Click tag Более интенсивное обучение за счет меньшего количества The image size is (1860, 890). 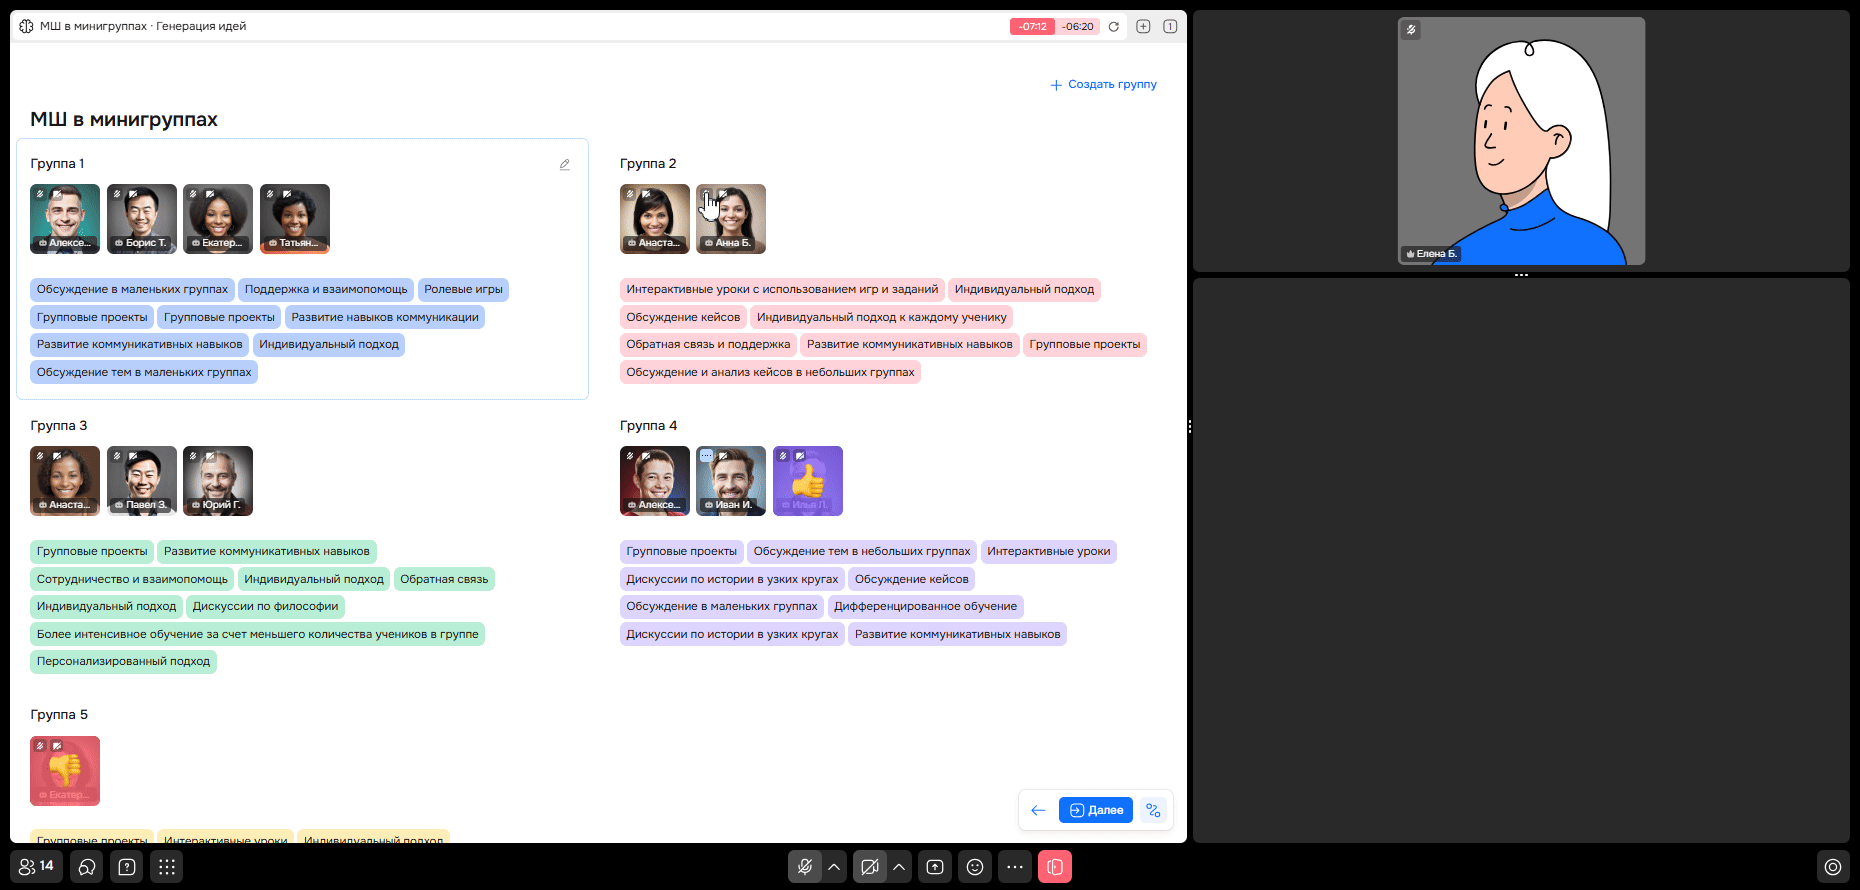257,635
